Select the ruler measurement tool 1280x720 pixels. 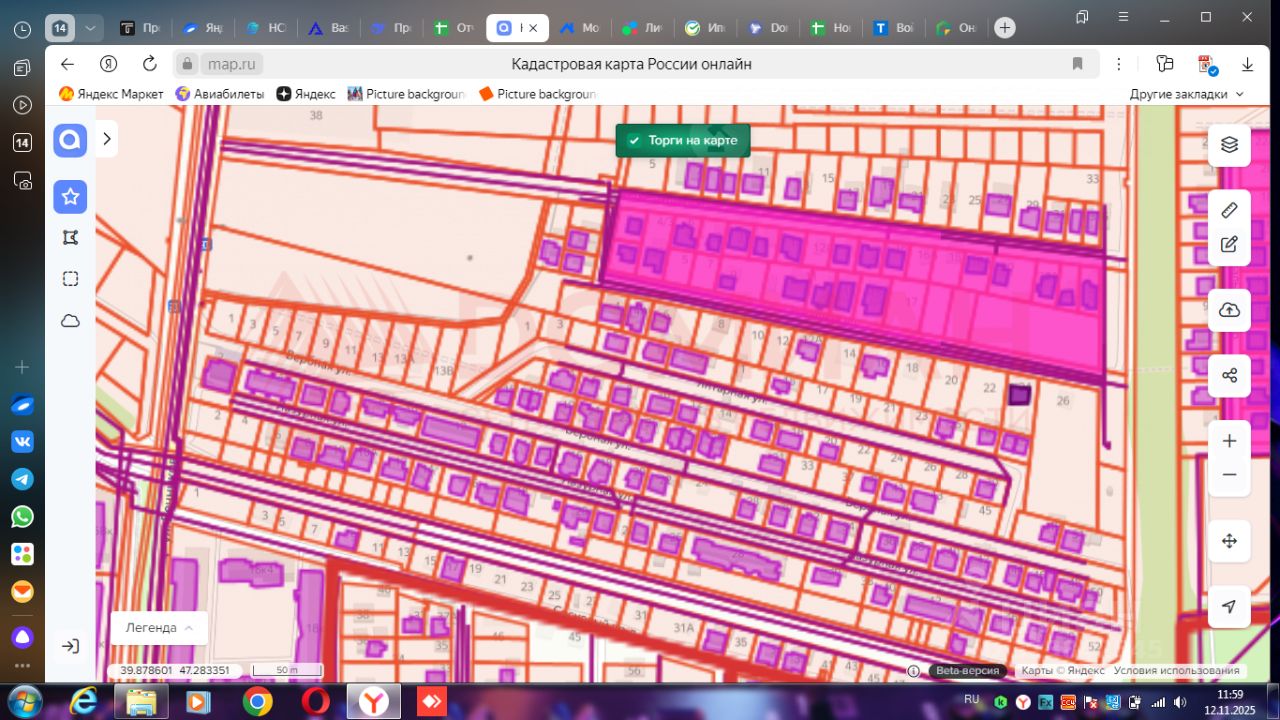(x=1229, y=210)
